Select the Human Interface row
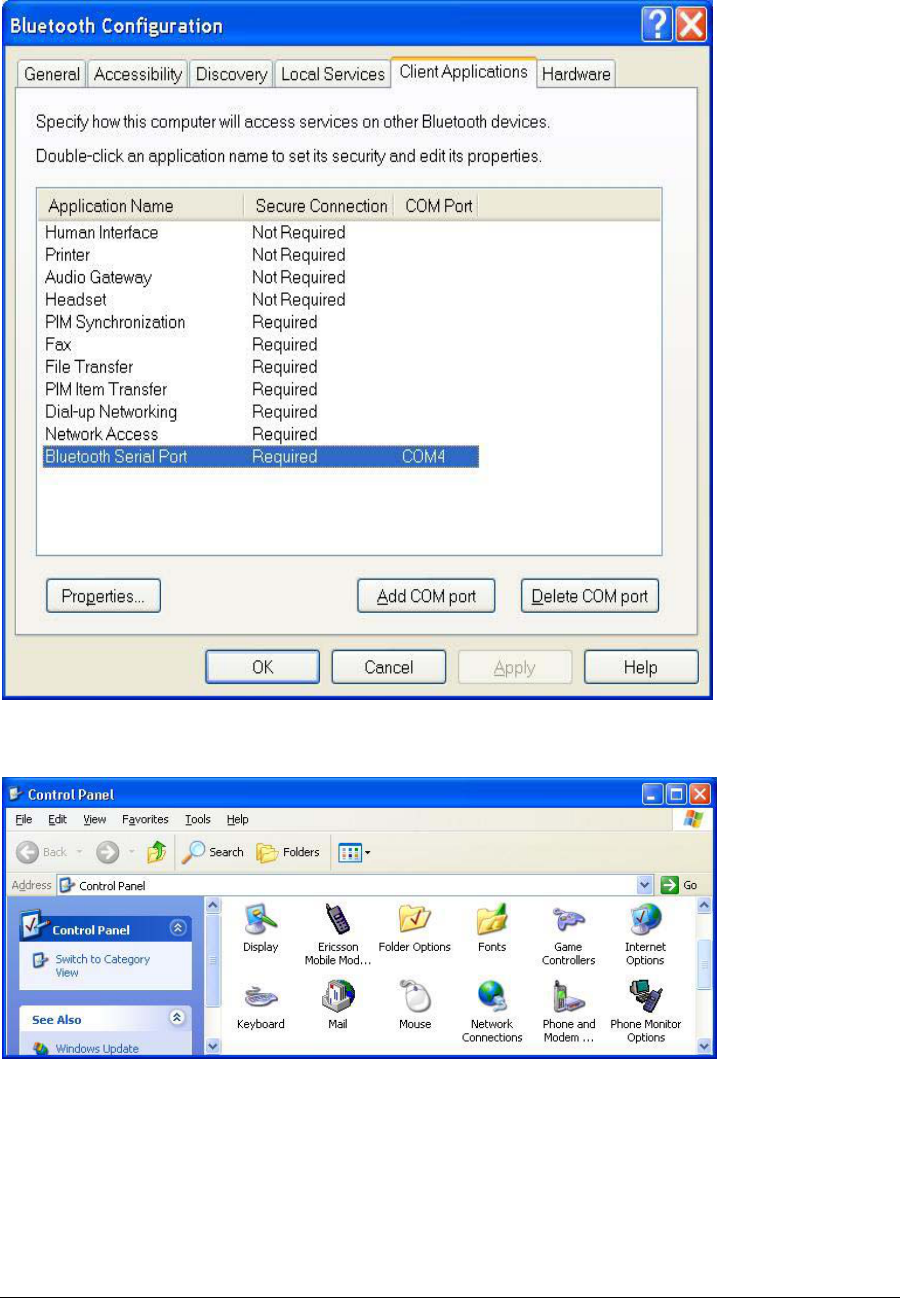Image resolution: width=900 pixels, height=1298 pixels. coord(260,232)
